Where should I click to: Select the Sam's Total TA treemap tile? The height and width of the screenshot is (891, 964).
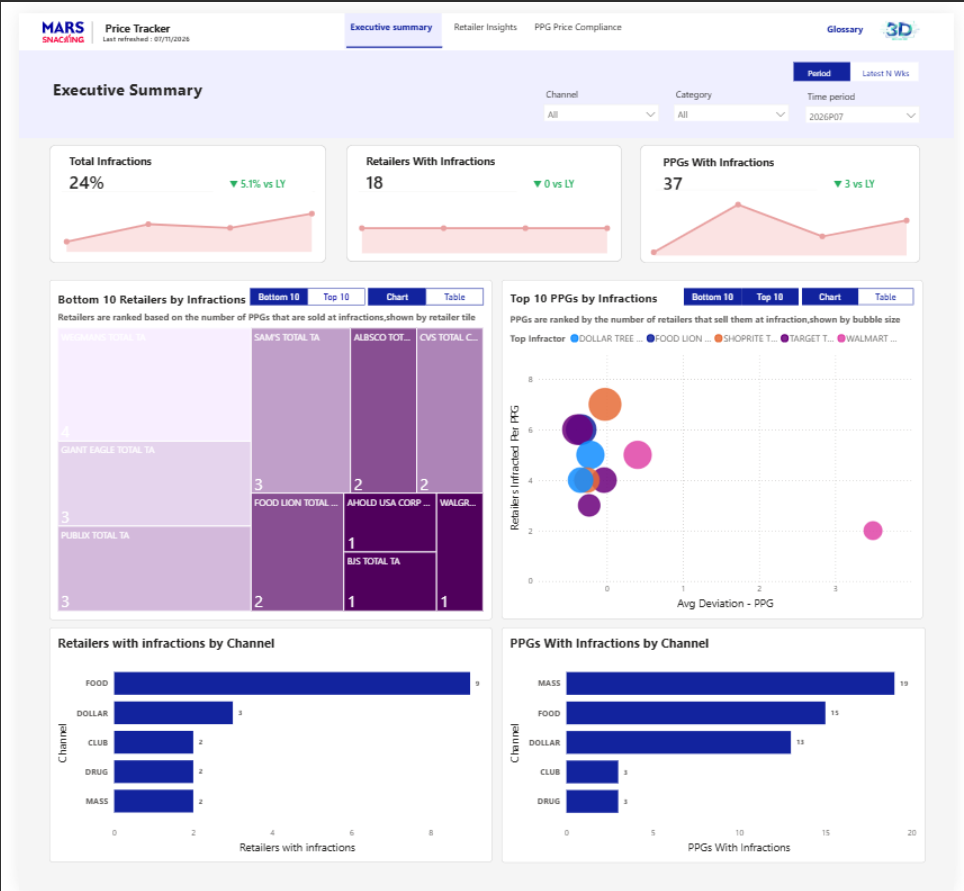[x=301, y=410]
